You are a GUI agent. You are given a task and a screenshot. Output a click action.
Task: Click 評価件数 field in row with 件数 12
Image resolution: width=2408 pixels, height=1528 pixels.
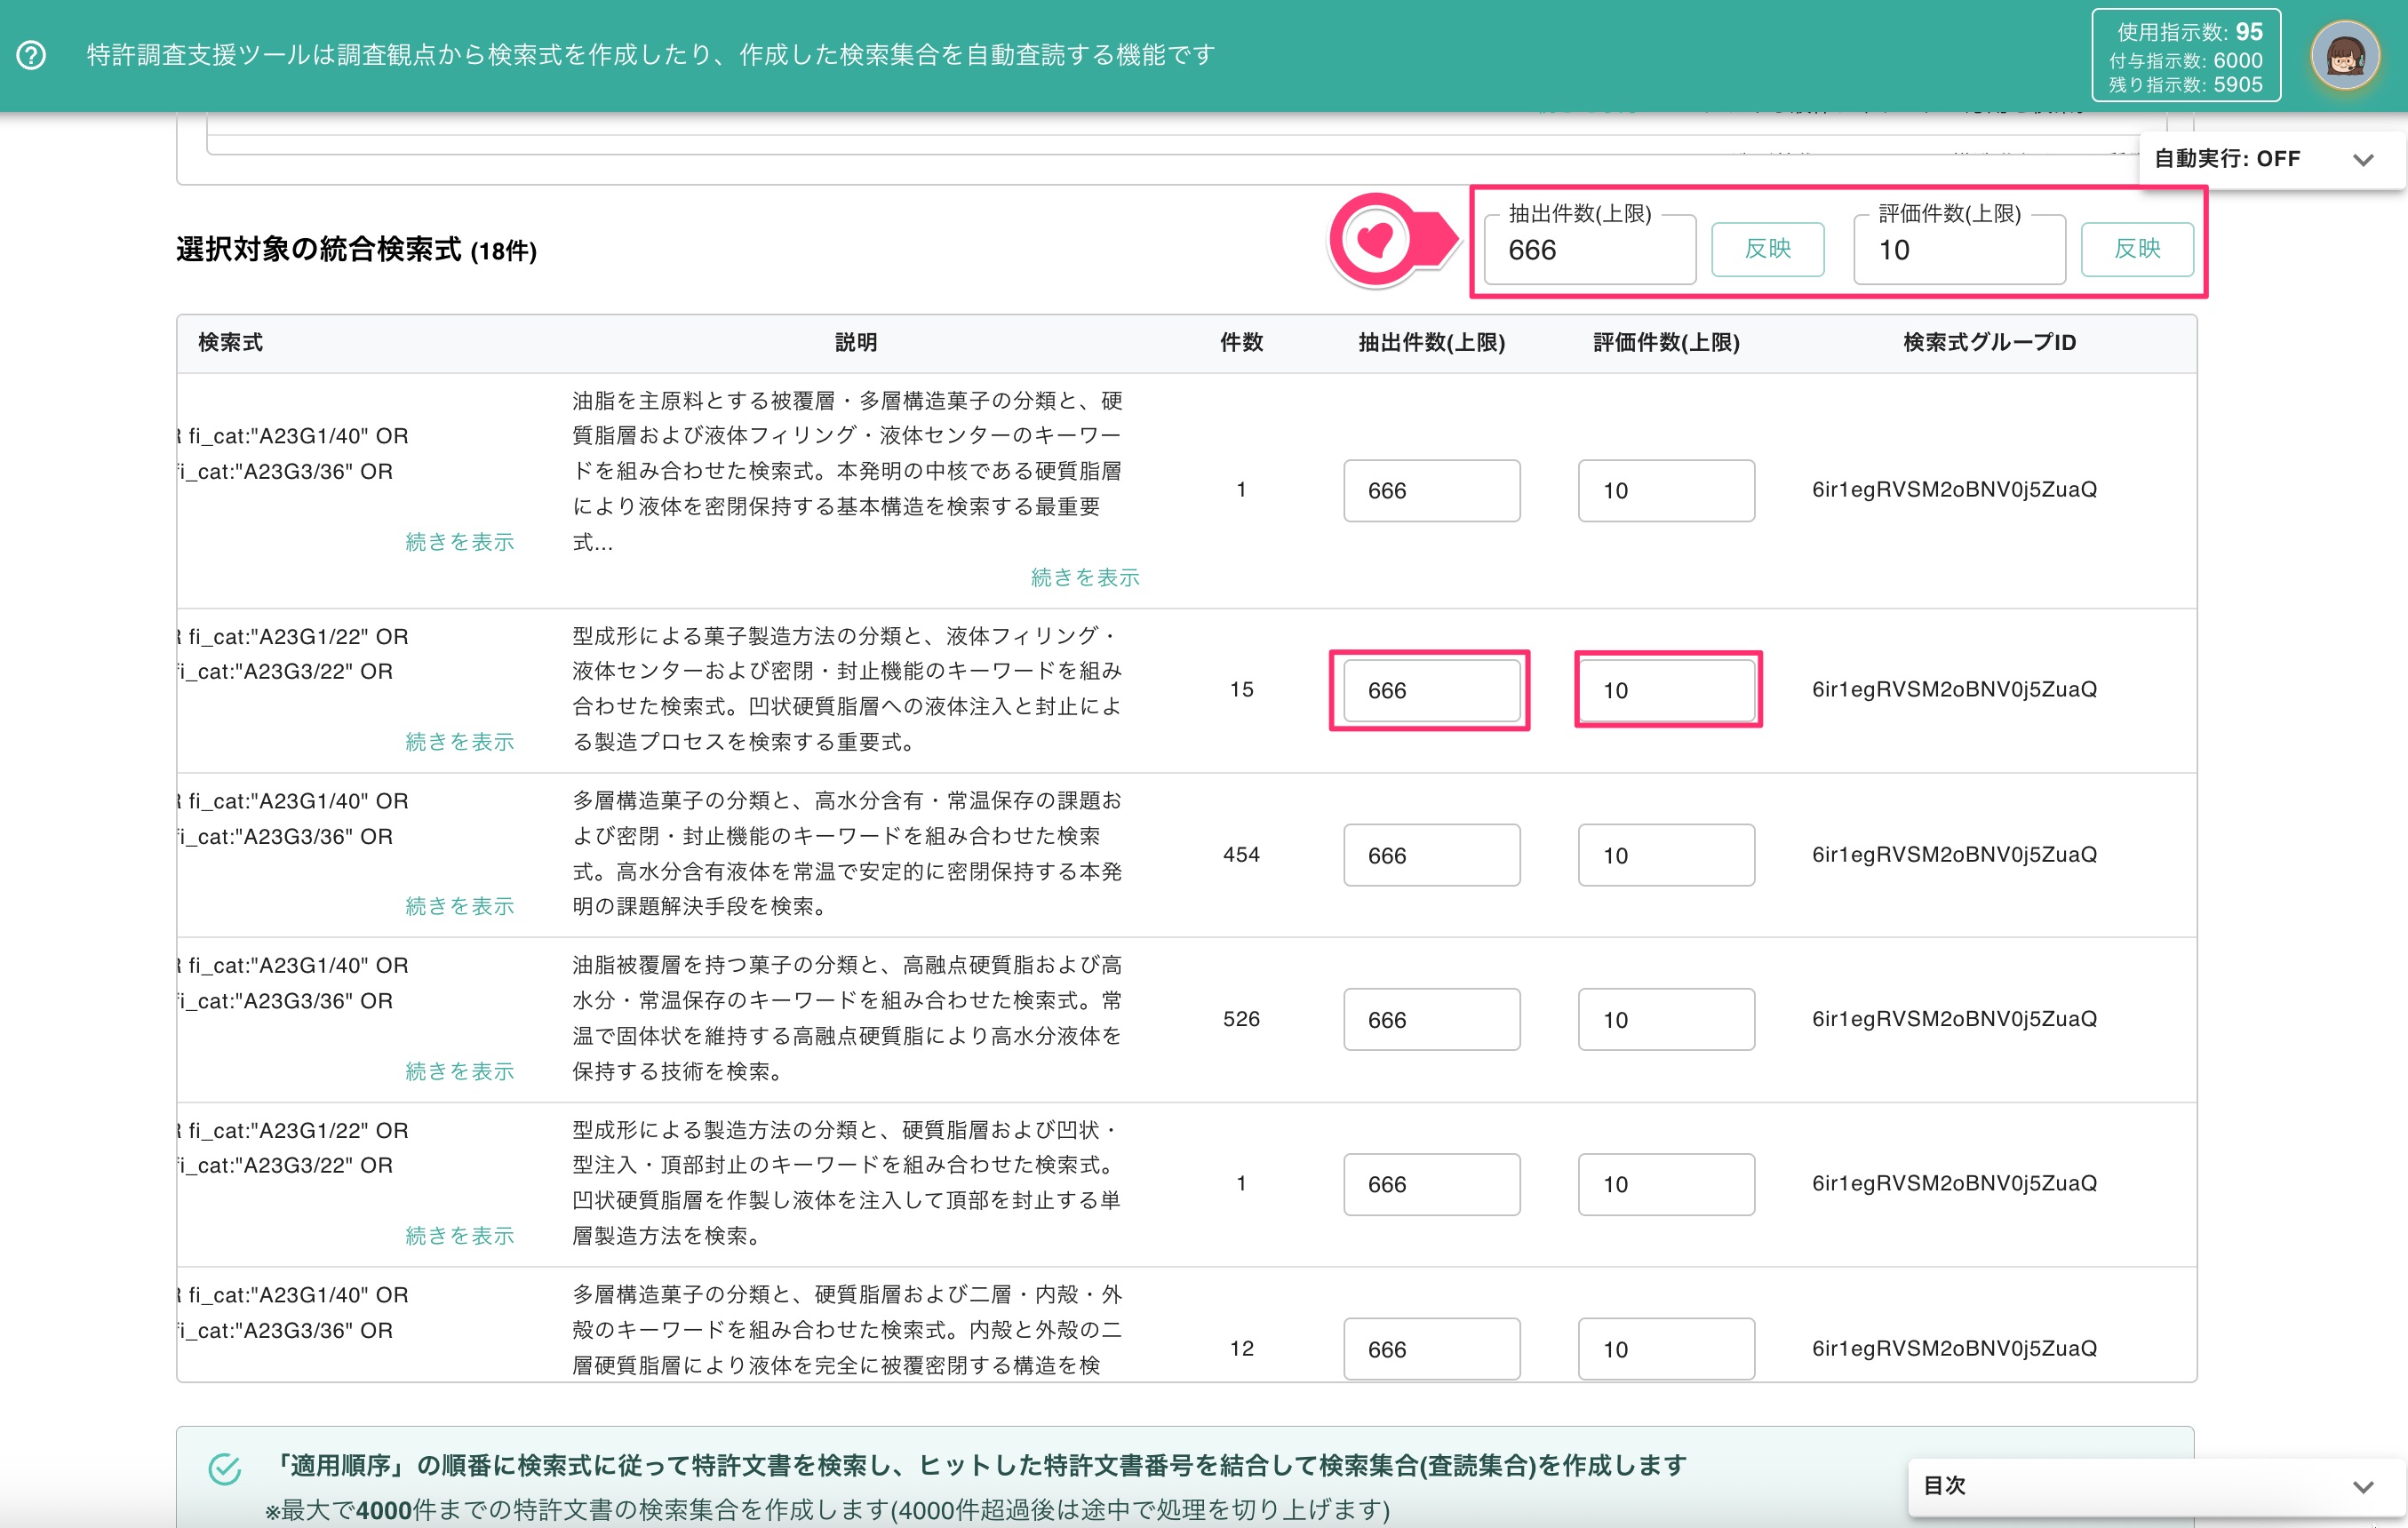coord(1666,1349)
